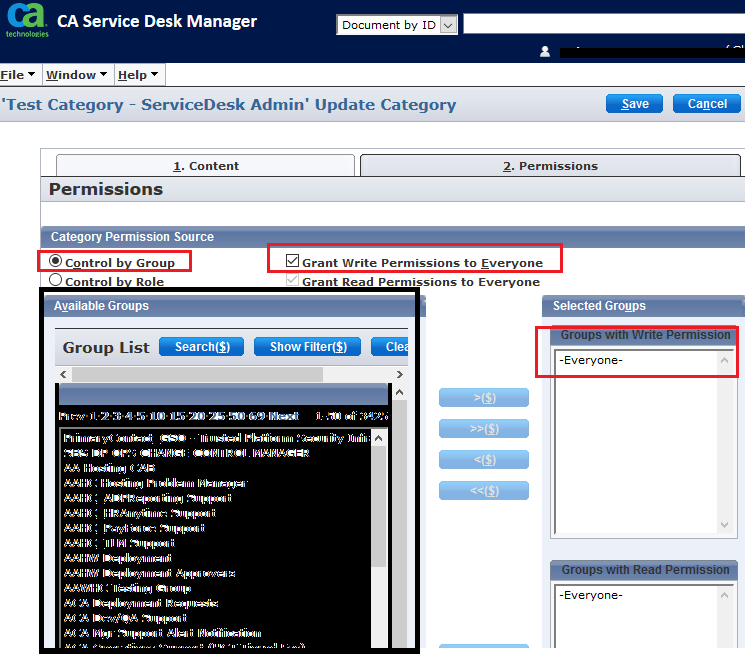Viewport: 745px width, 654px height.
Task: Click the group names listbox scrollbar thumb
Action: (x=379, y=506)
